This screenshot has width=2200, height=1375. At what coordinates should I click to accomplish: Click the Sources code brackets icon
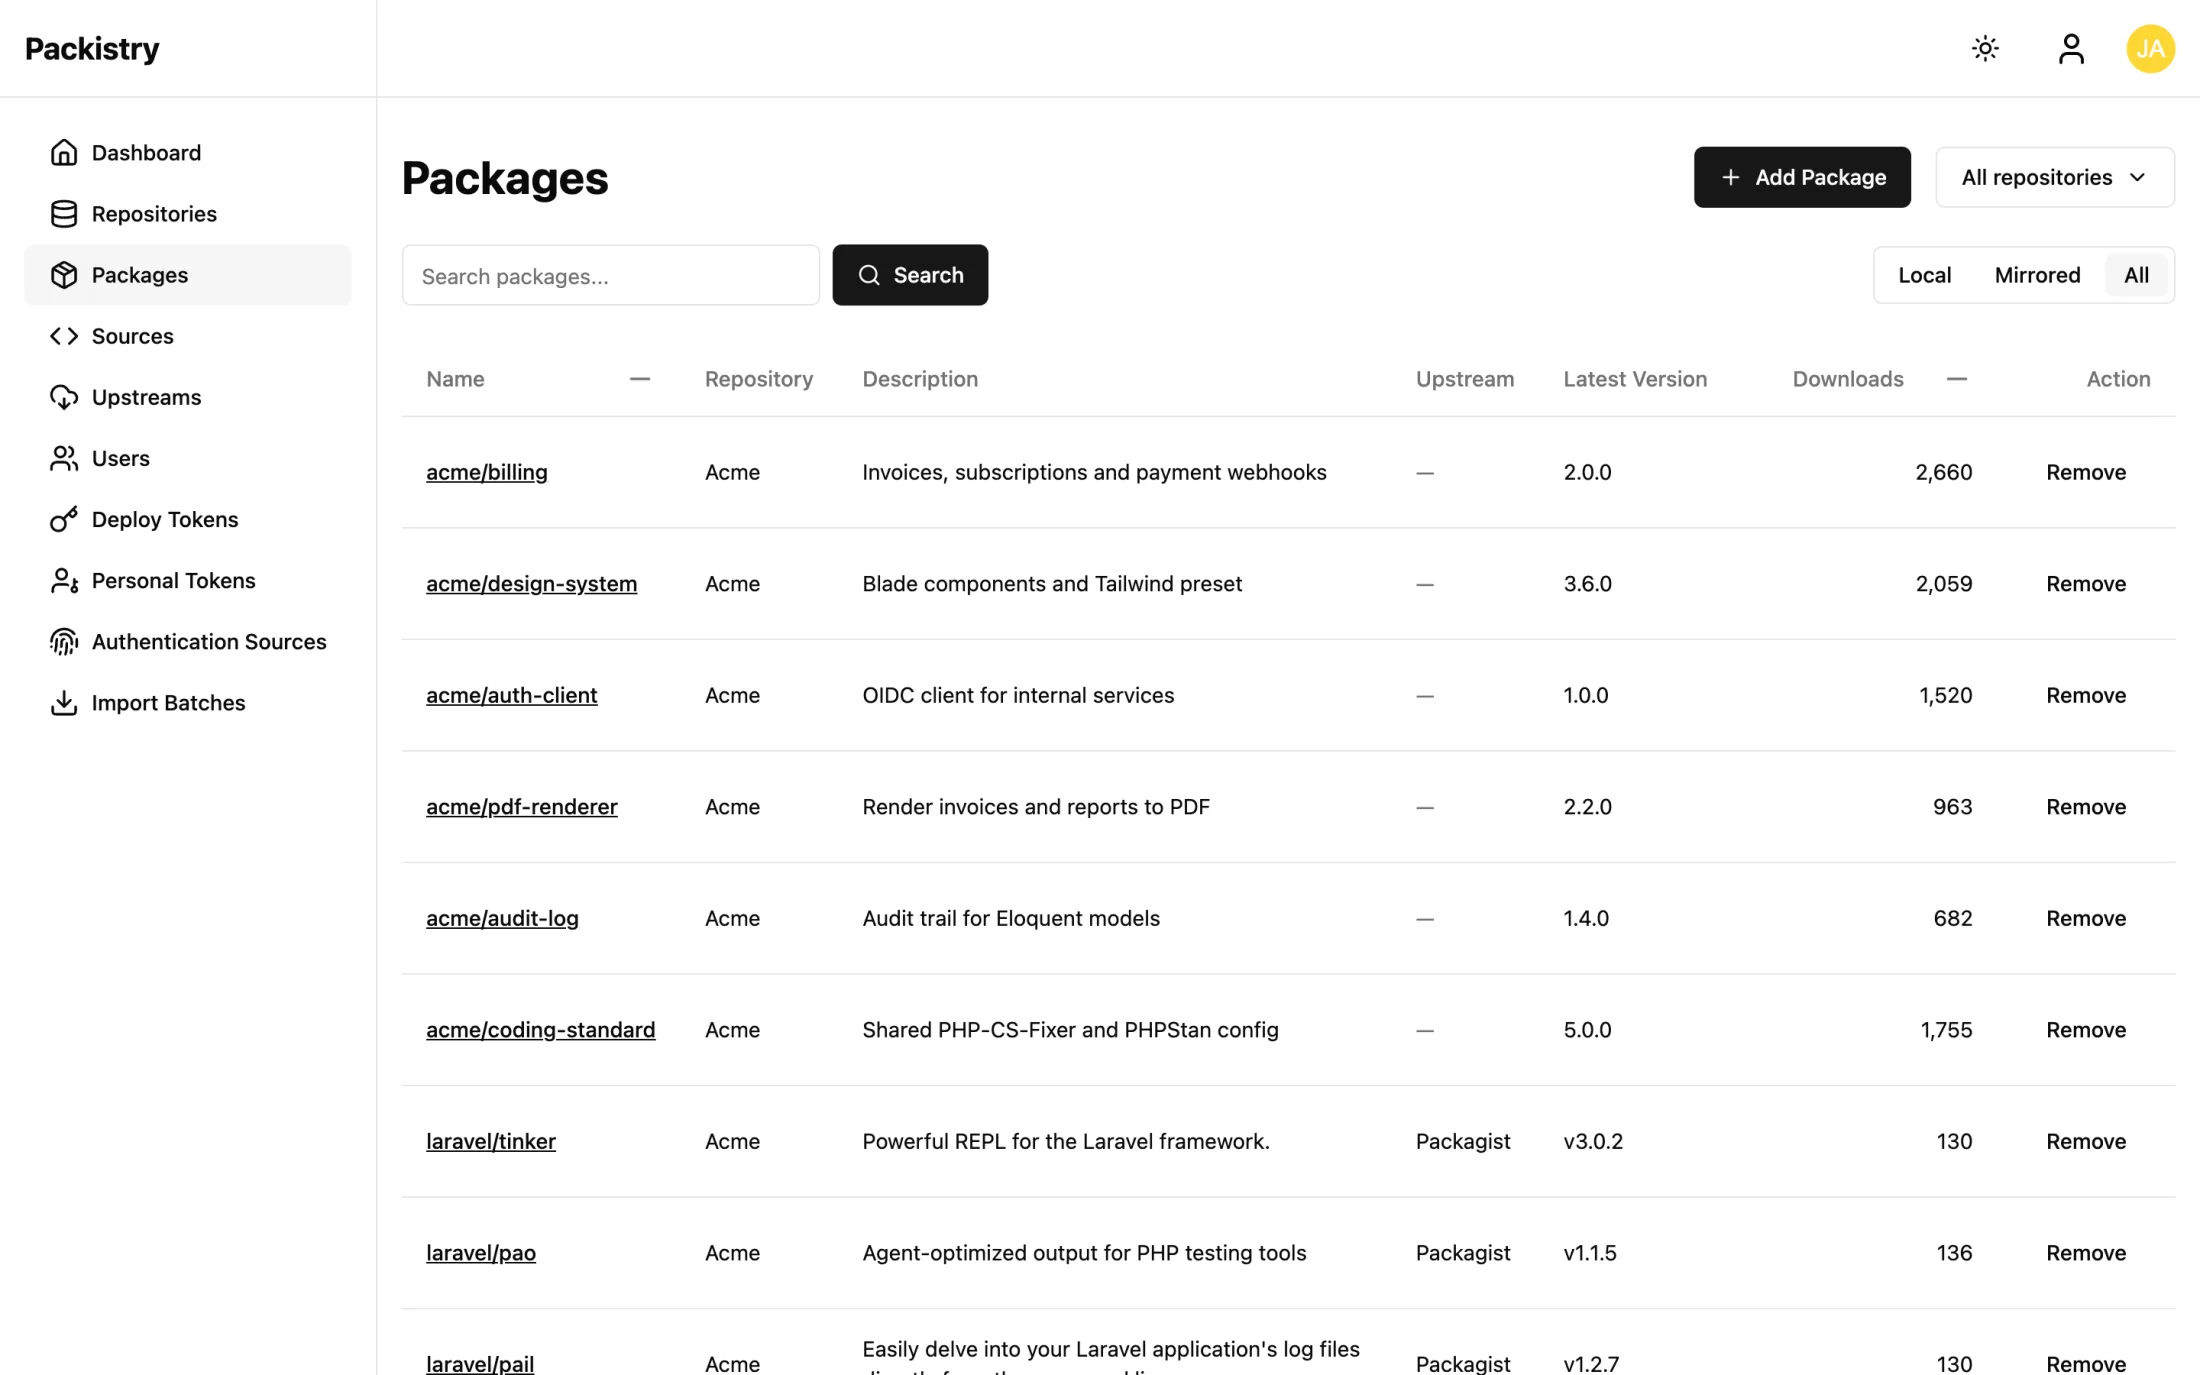coord(64,335)
